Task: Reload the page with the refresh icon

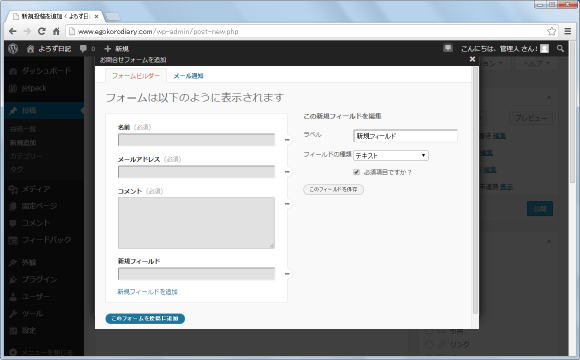Action: [x=41, y=31]
